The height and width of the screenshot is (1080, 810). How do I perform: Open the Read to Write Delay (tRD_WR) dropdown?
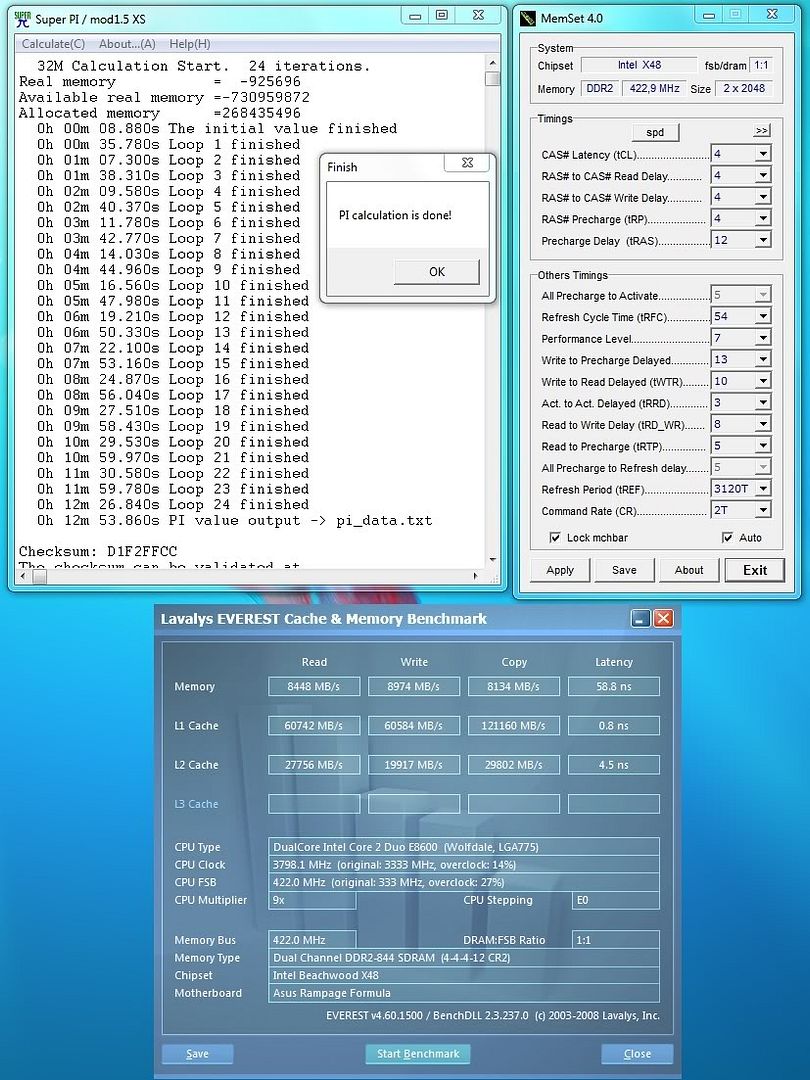(x=762, y=424)
